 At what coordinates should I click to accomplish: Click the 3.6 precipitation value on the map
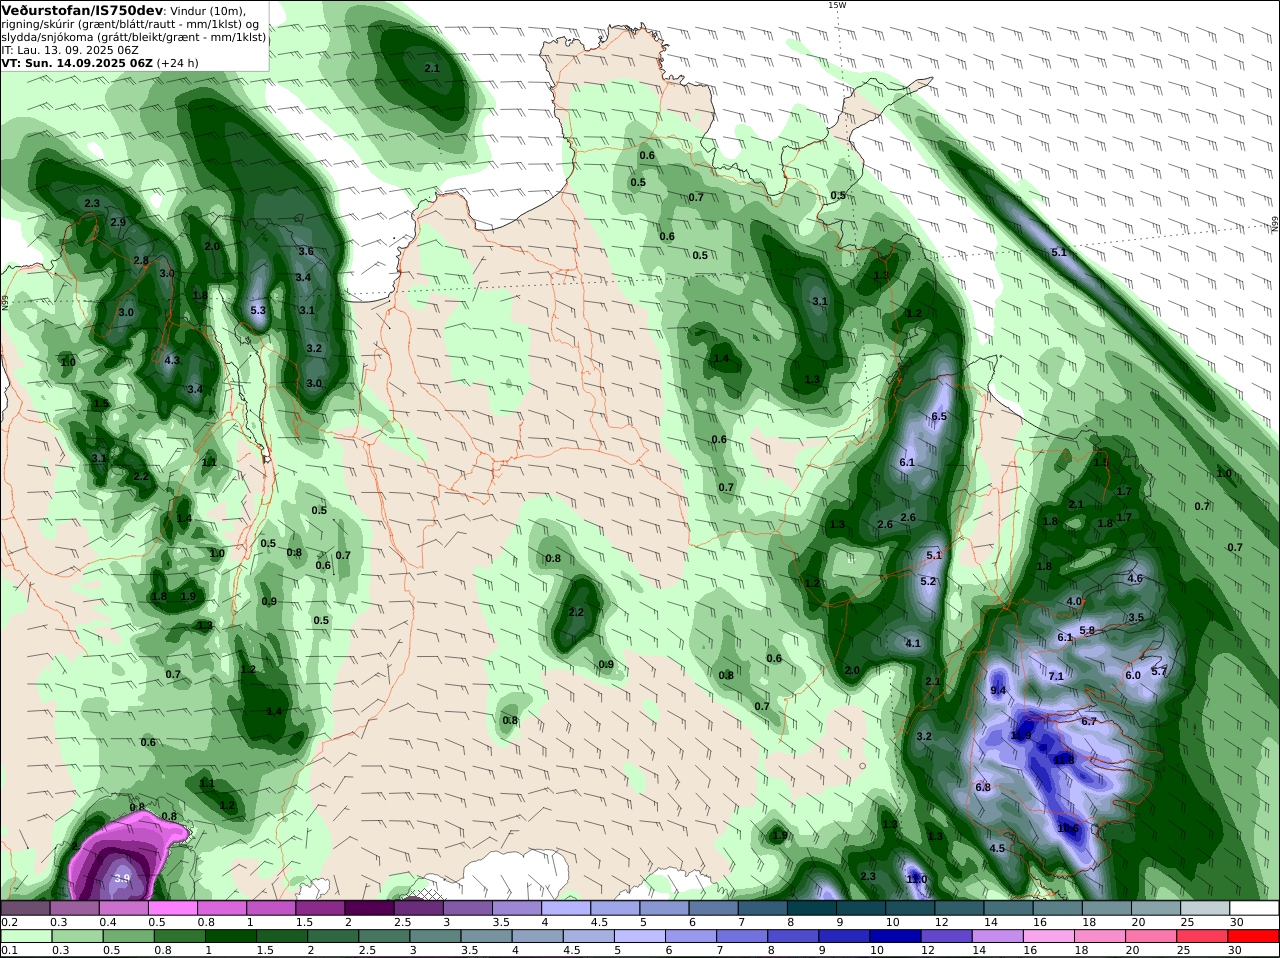[306, 251]
